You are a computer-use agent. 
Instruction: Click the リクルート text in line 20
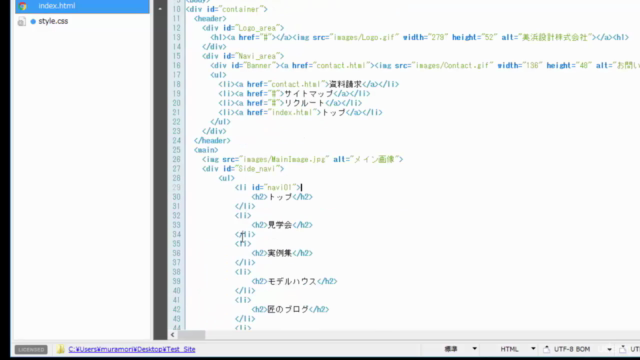point(304,103)
